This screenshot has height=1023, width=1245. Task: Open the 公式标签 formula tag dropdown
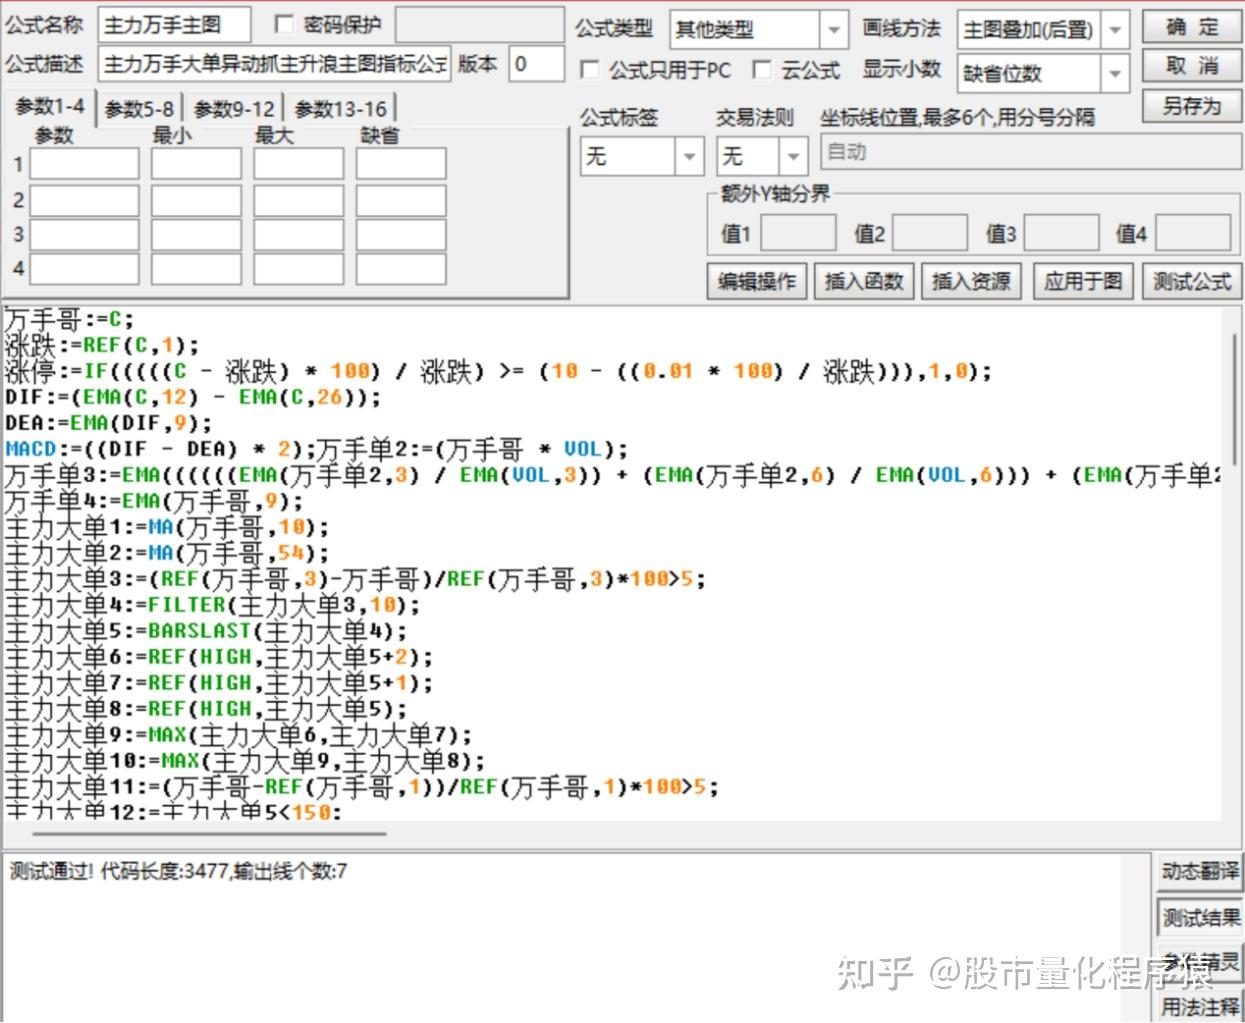coord(641,156)
